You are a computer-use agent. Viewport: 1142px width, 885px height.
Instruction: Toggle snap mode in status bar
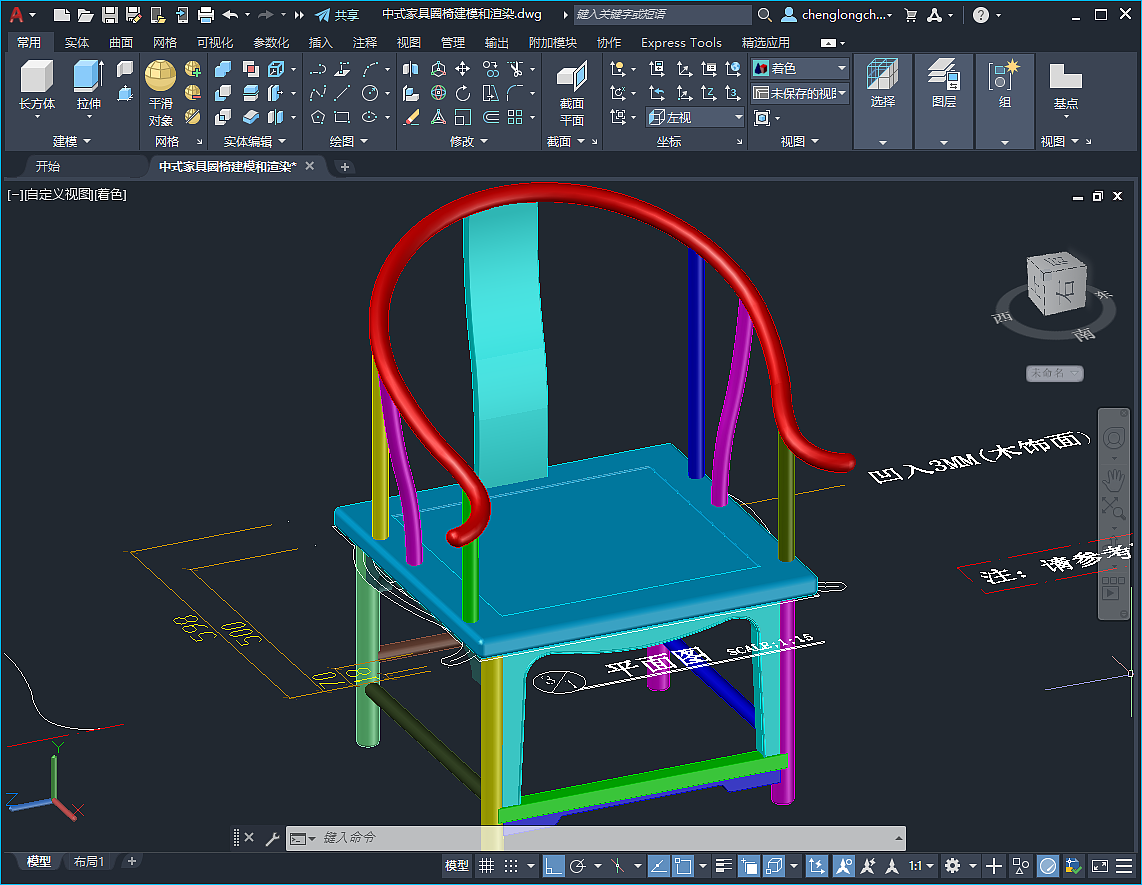pyautogui.click(x=511, y=866)
